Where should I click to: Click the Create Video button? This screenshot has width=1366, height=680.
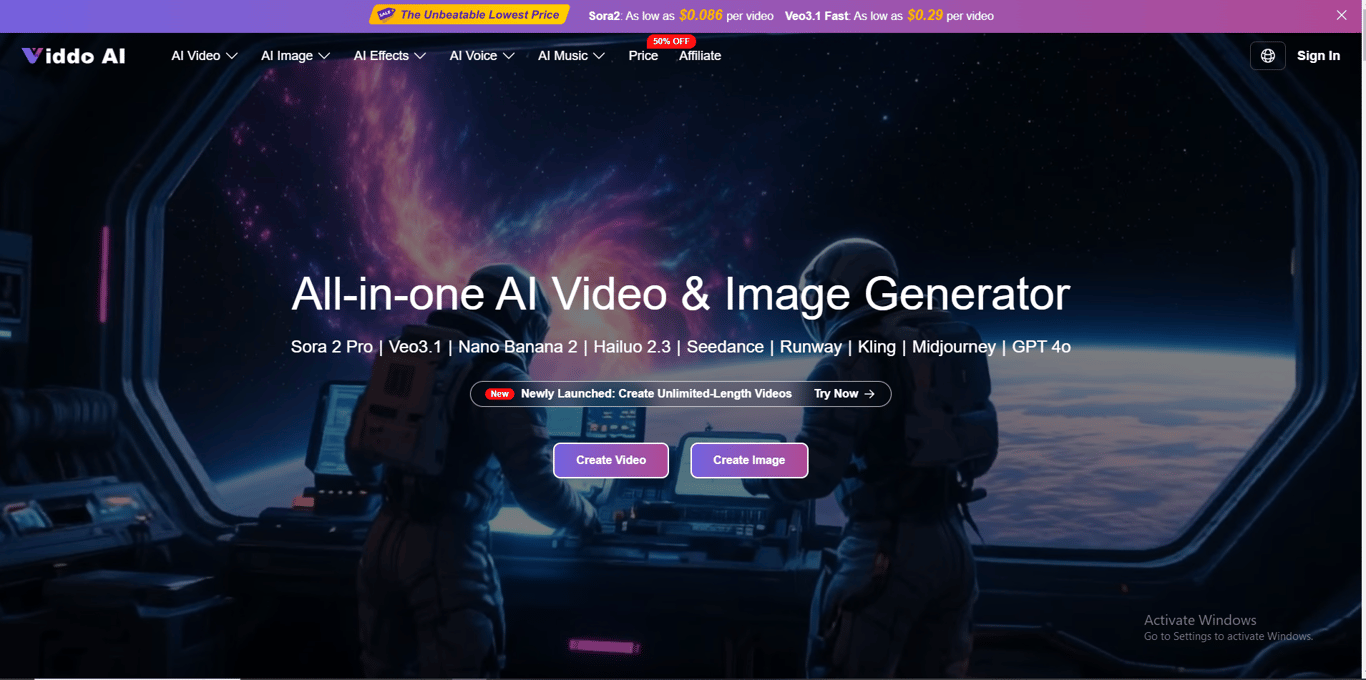click(611, 460)
